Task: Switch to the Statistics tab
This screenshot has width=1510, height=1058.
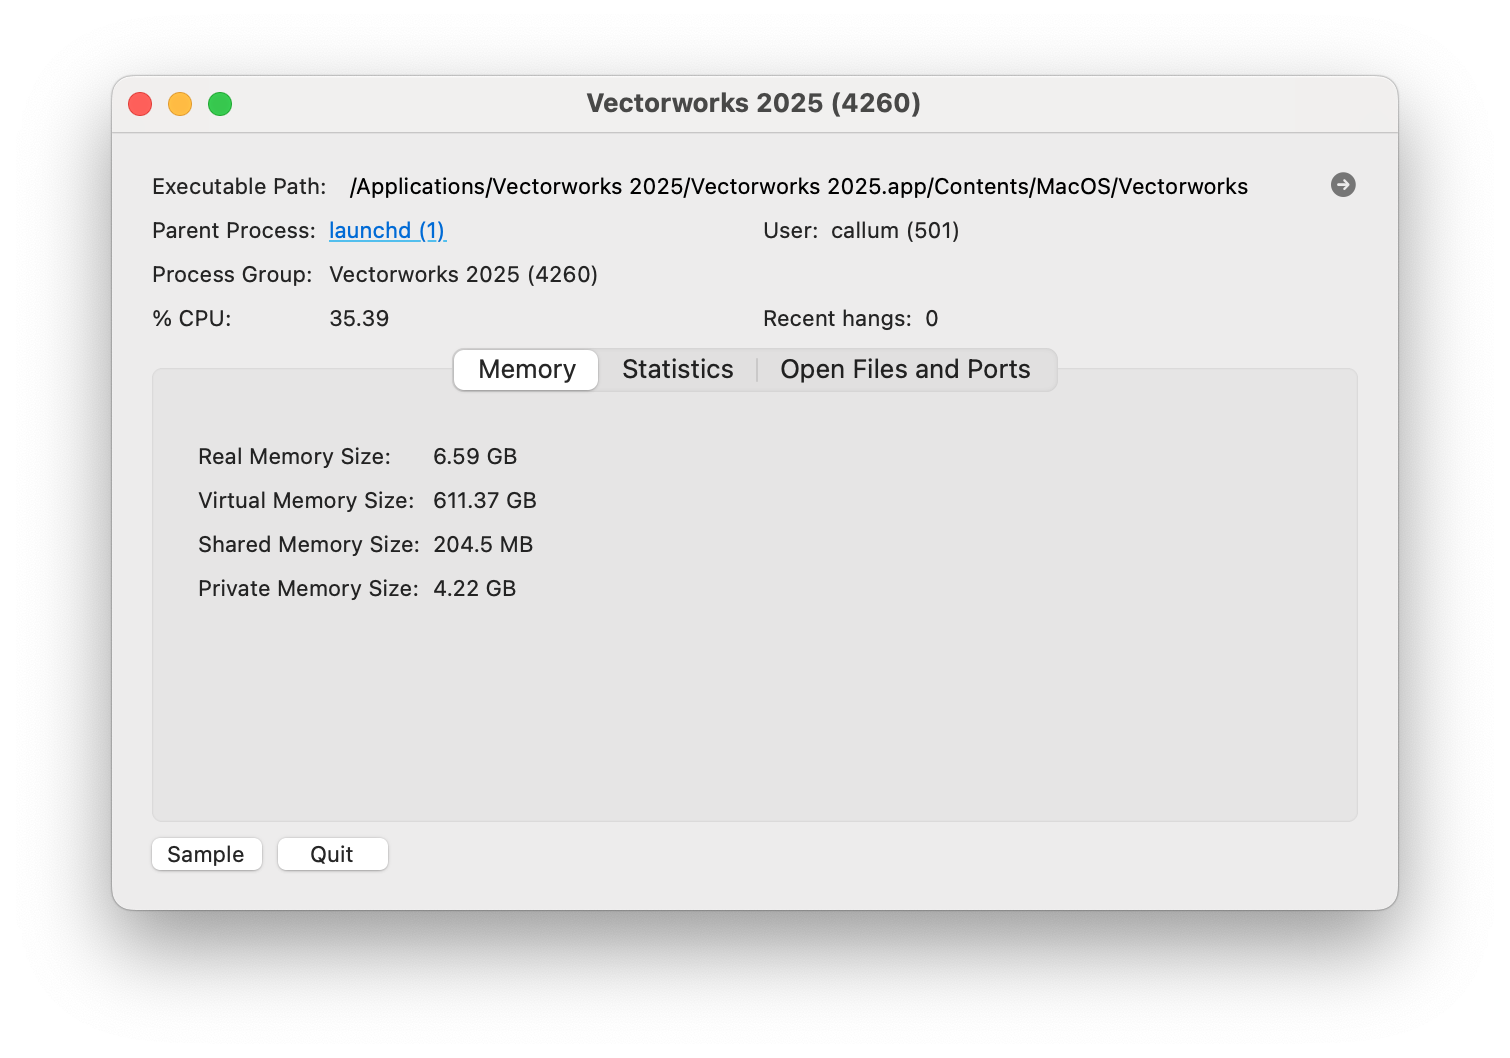Action: tap(677, 370)
